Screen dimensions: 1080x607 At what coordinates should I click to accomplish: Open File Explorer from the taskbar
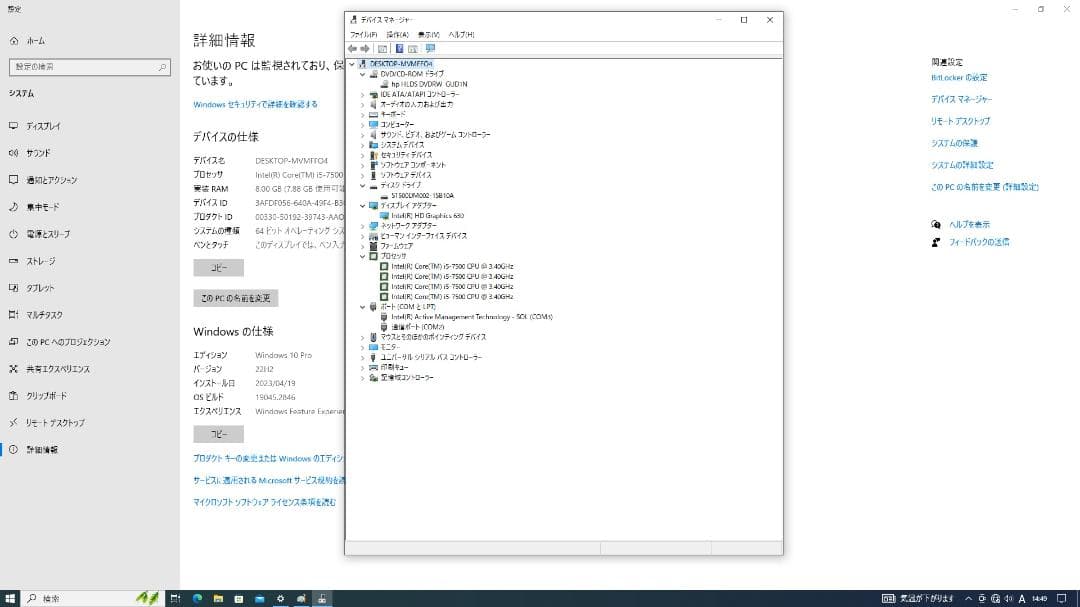[217, 600]
